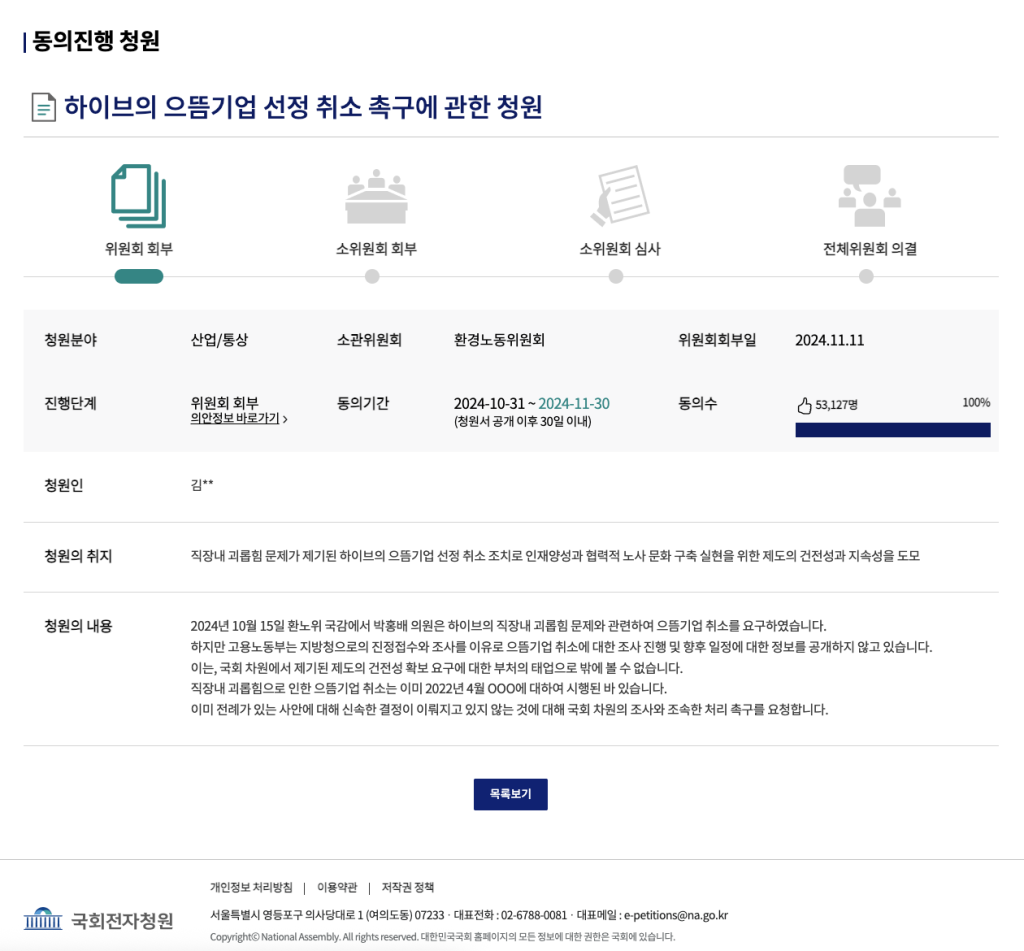Open the 의안정보 바로가기 link
The height and width of the screenshot is (951, 1024).
pyautogui.click(x=235, y=418)
